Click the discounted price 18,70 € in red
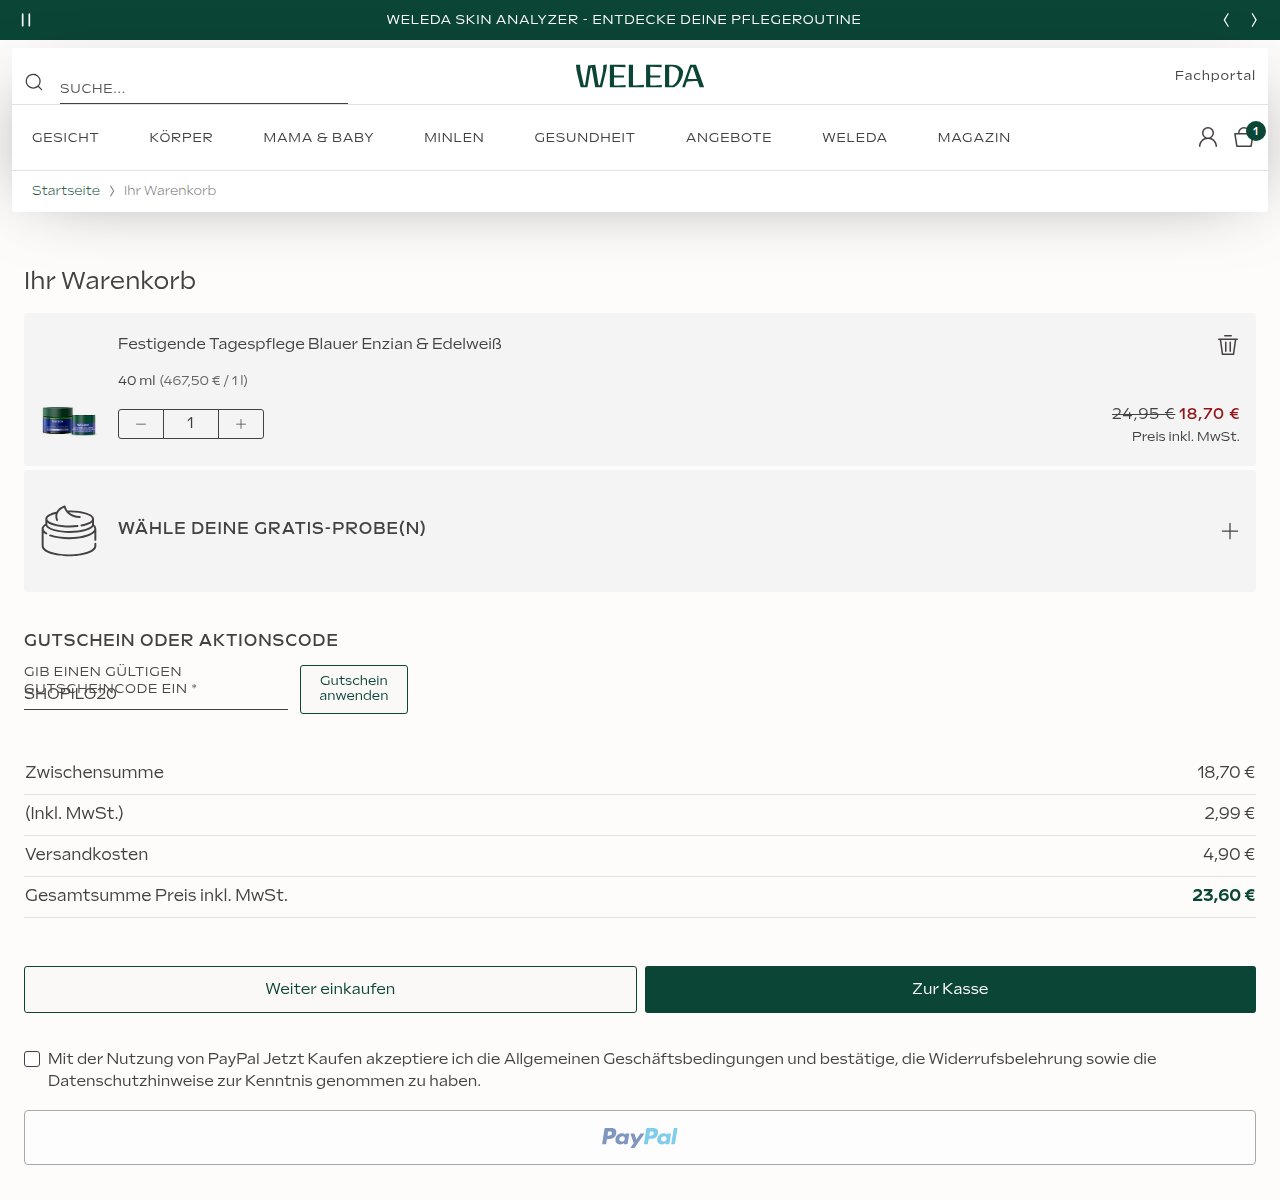Image resolution: width=1280 pixels, height=1200 pixels. pos(1209,413)
